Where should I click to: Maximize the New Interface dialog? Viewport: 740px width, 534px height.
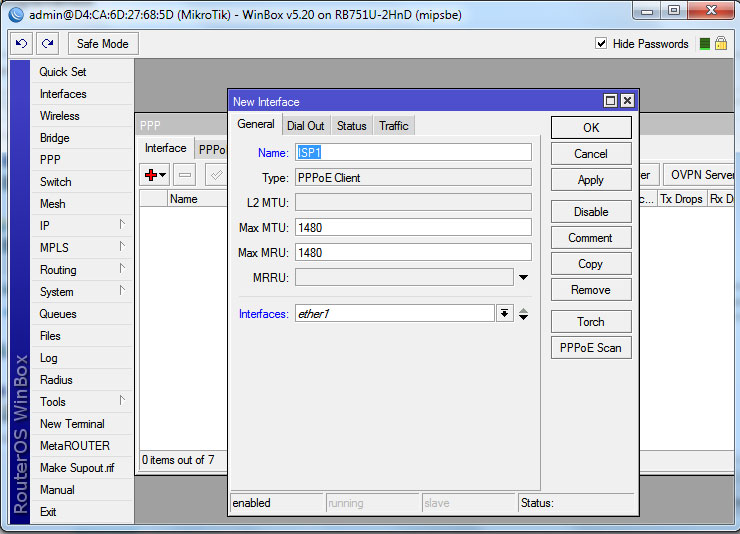click(610, 101)
